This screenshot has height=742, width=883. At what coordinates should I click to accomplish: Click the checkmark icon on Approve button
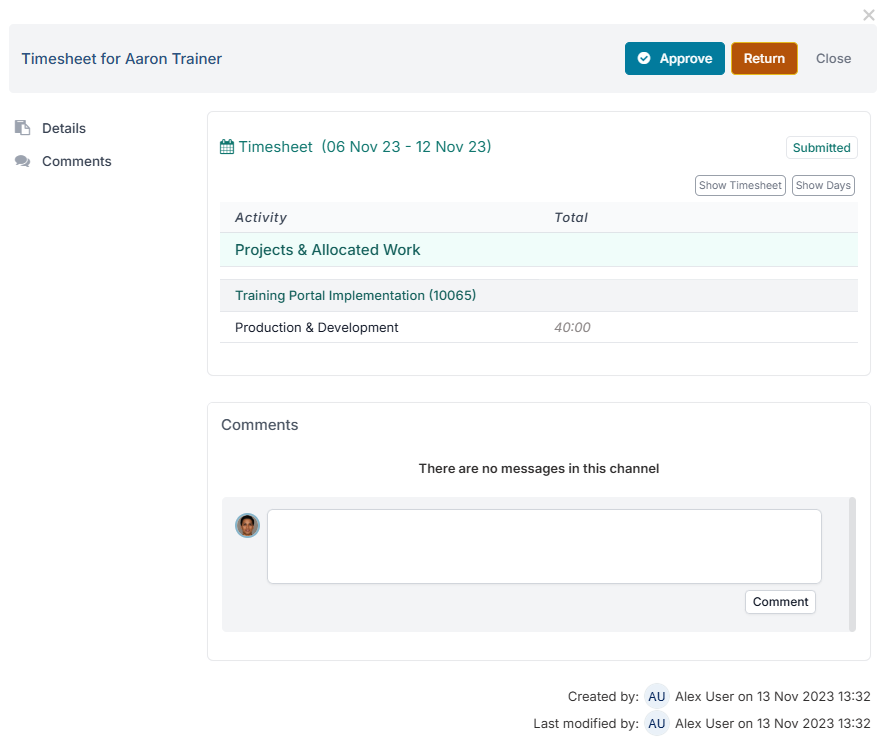[x=644, y=59]
